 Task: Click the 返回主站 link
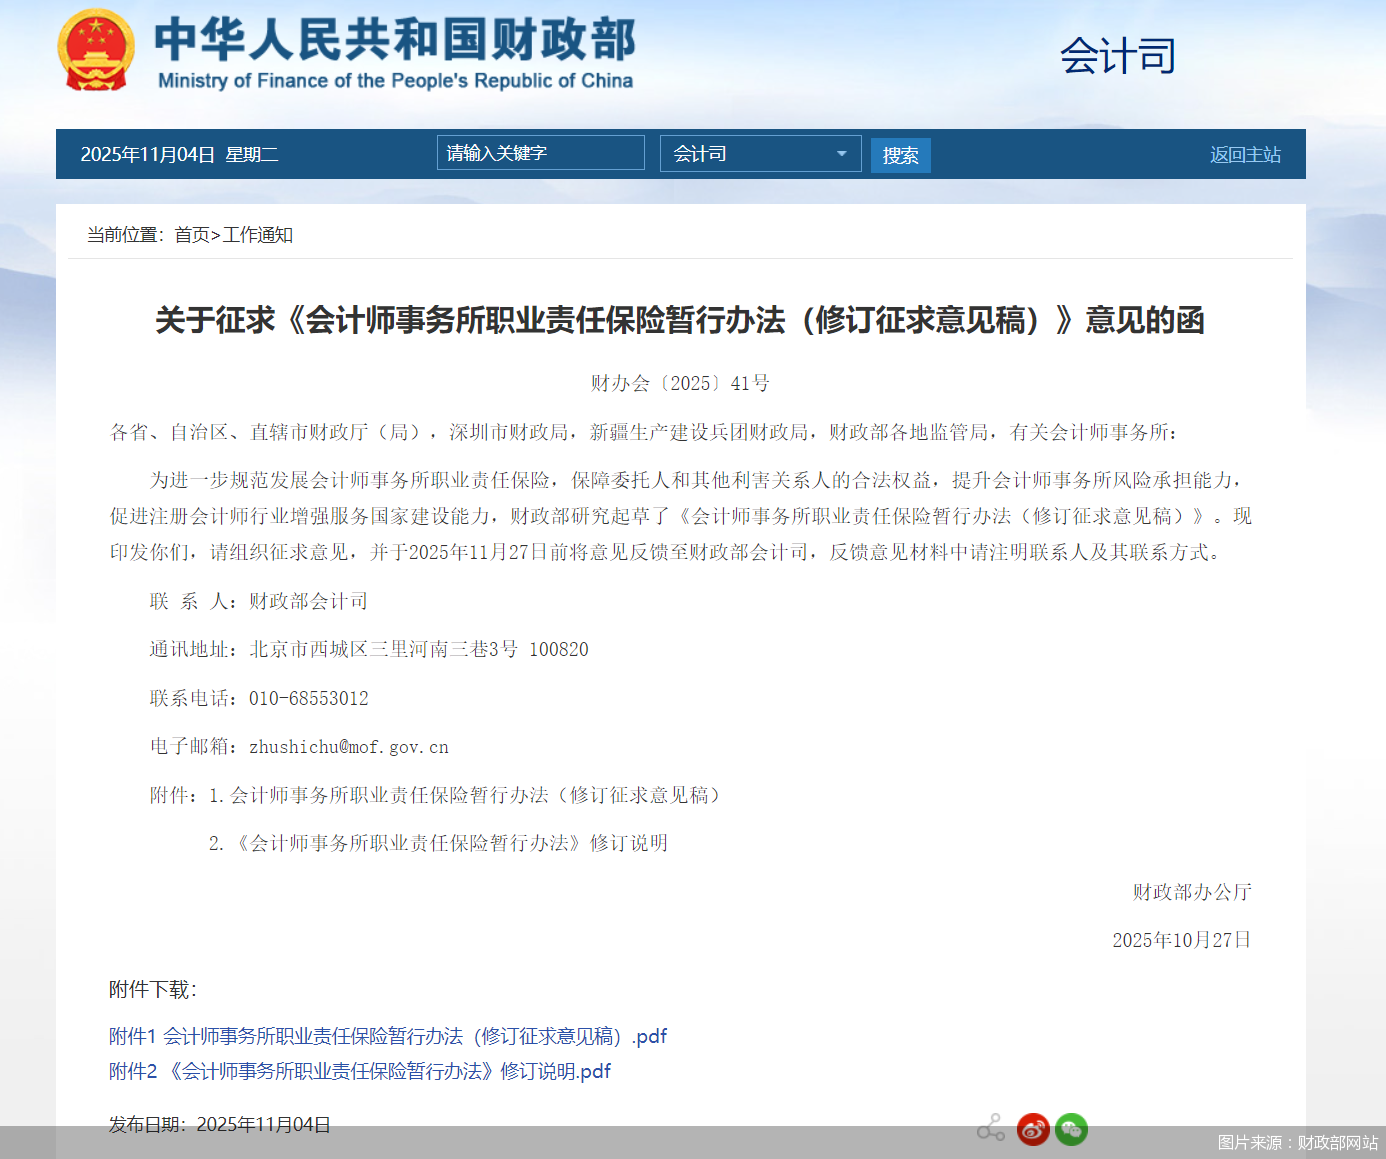1244,154
